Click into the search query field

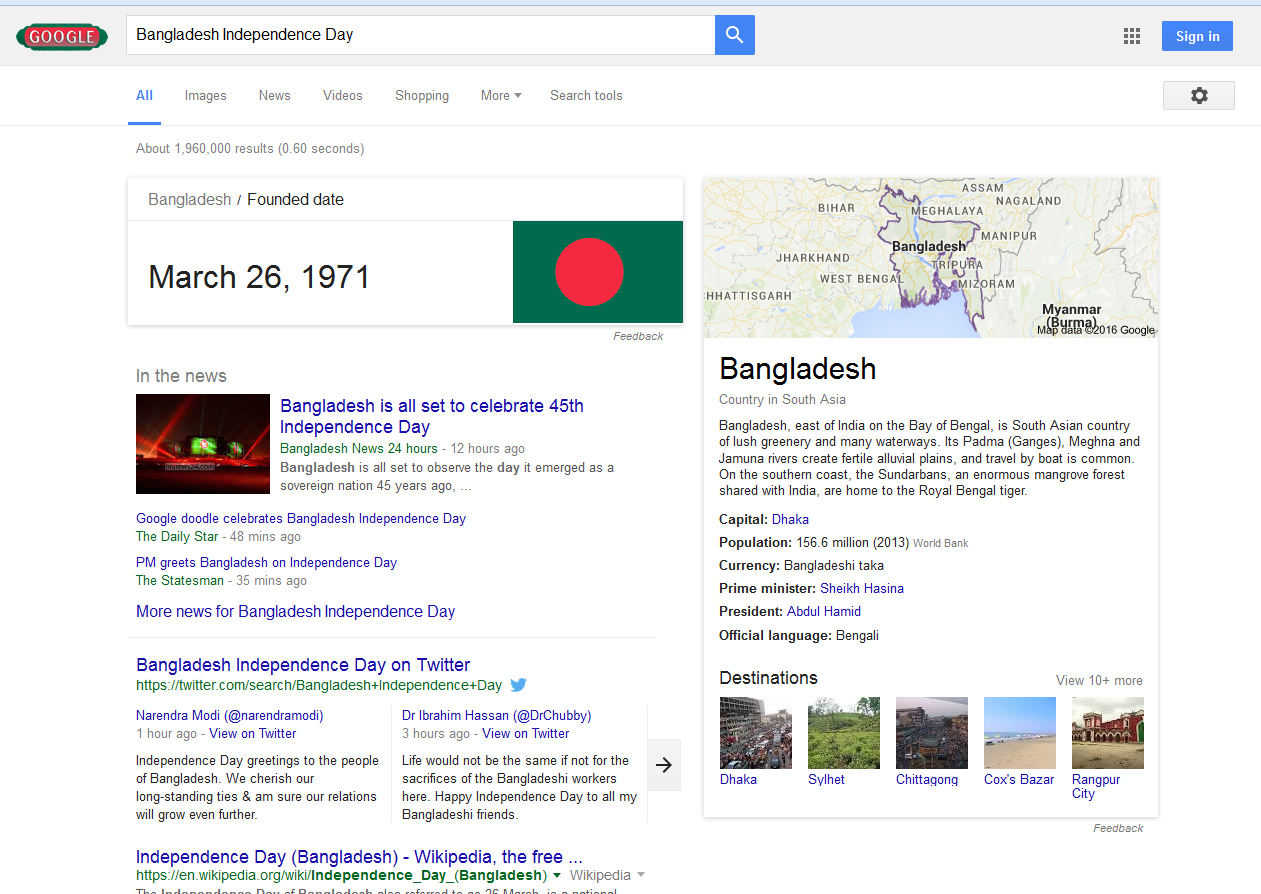(x=420, y=35)
